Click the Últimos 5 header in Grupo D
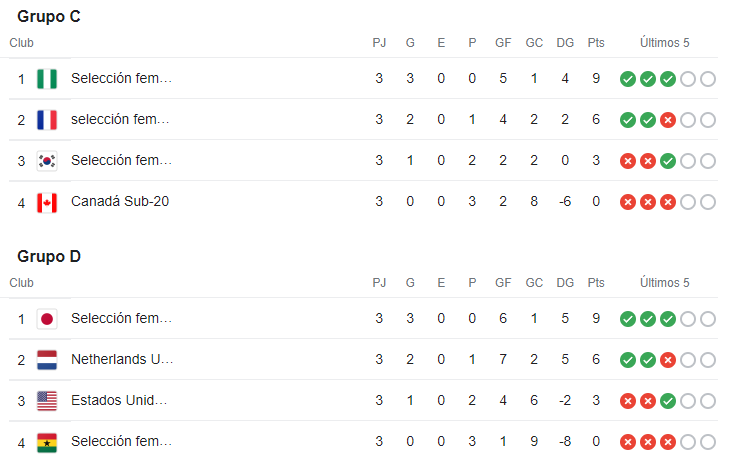Image resolution: width=739 pixels, height=468 pixels. click(x=665, y=283)
